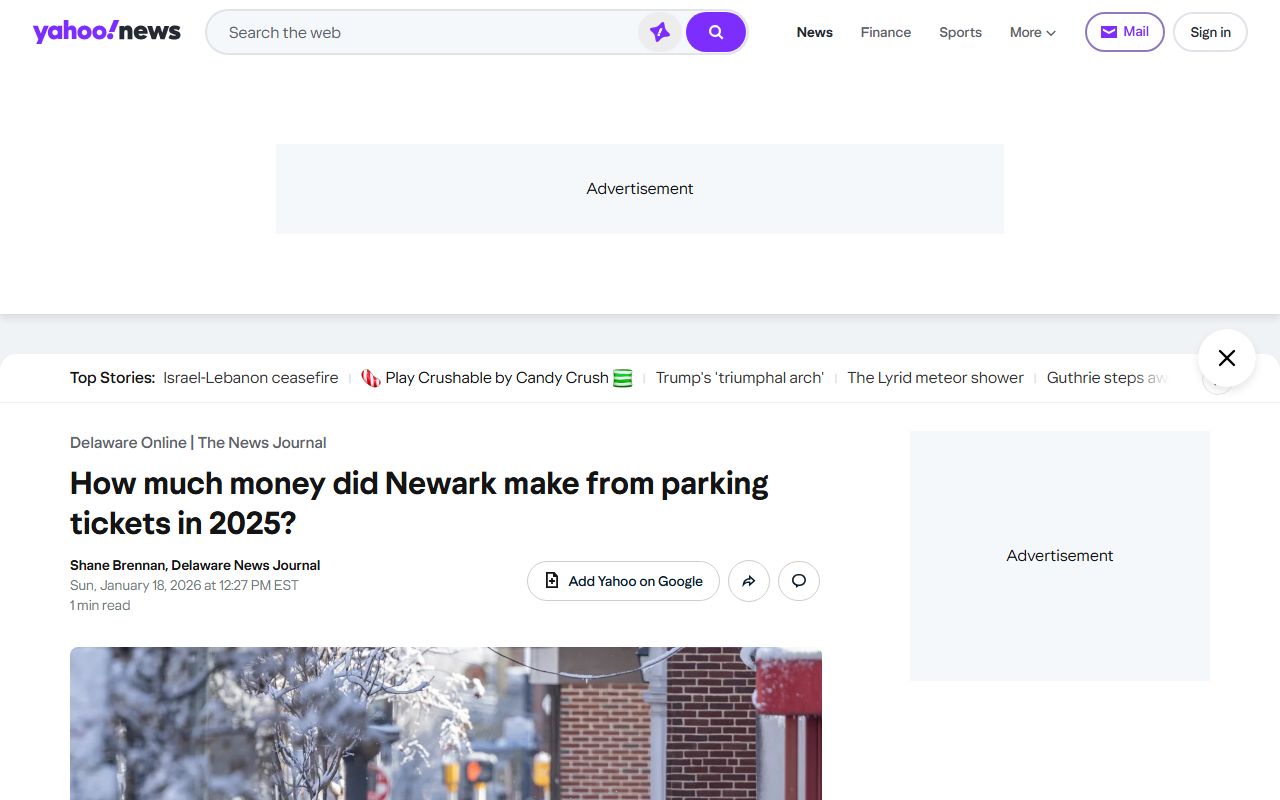
Task: Open Yahoo Mail
Action: coord(1125,32)
